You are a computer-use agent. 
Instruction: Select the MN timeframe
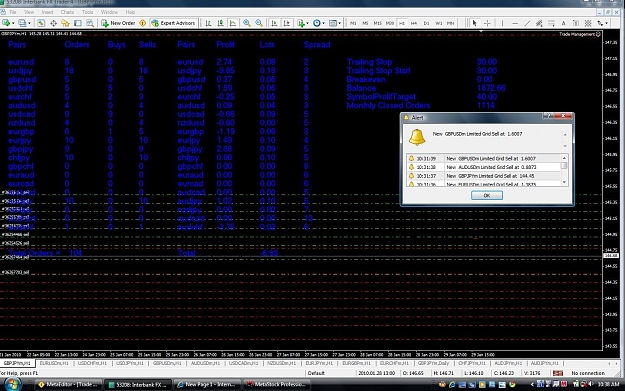[450, 23]
